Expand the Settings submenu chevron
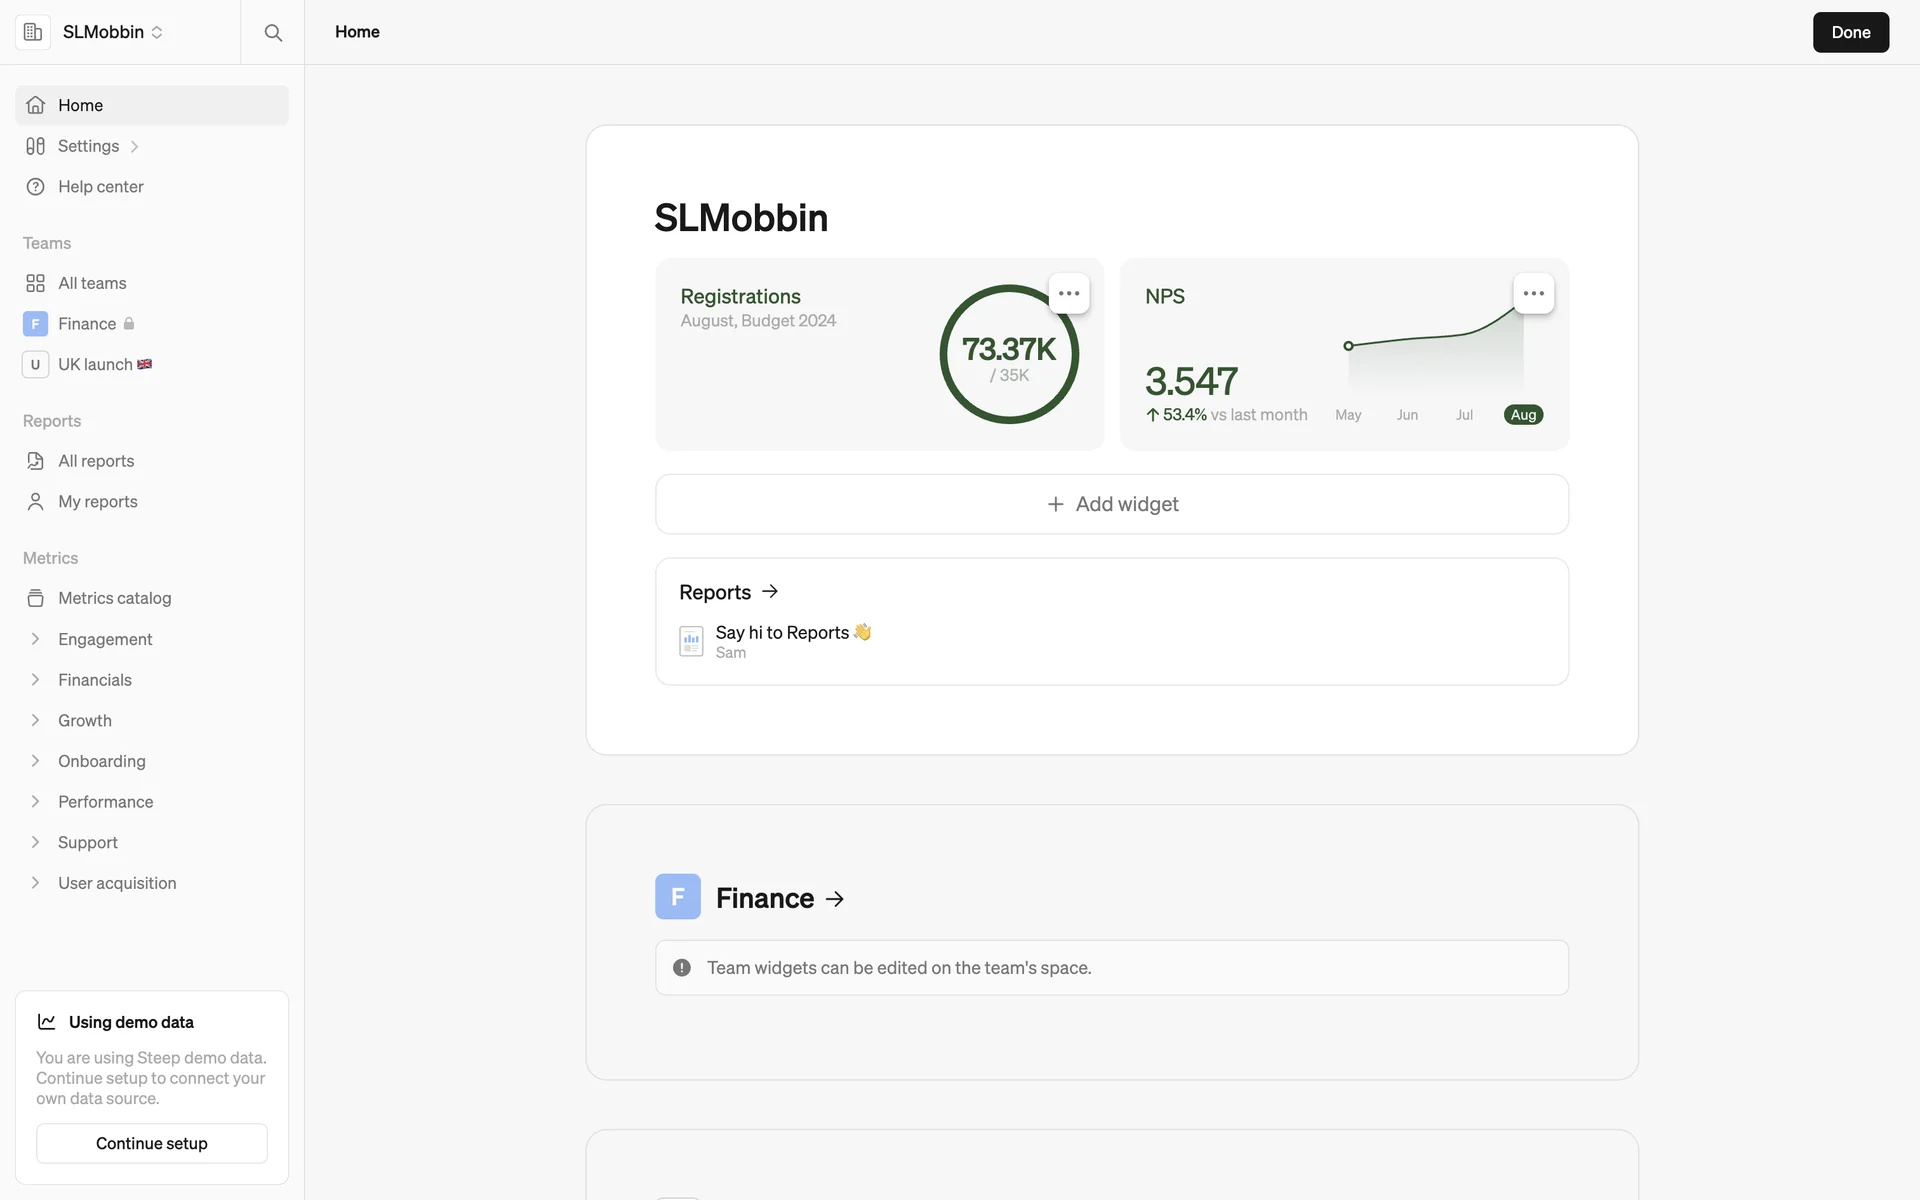The height and width of the screenshot is (1200, 1920). click(134, 147)
